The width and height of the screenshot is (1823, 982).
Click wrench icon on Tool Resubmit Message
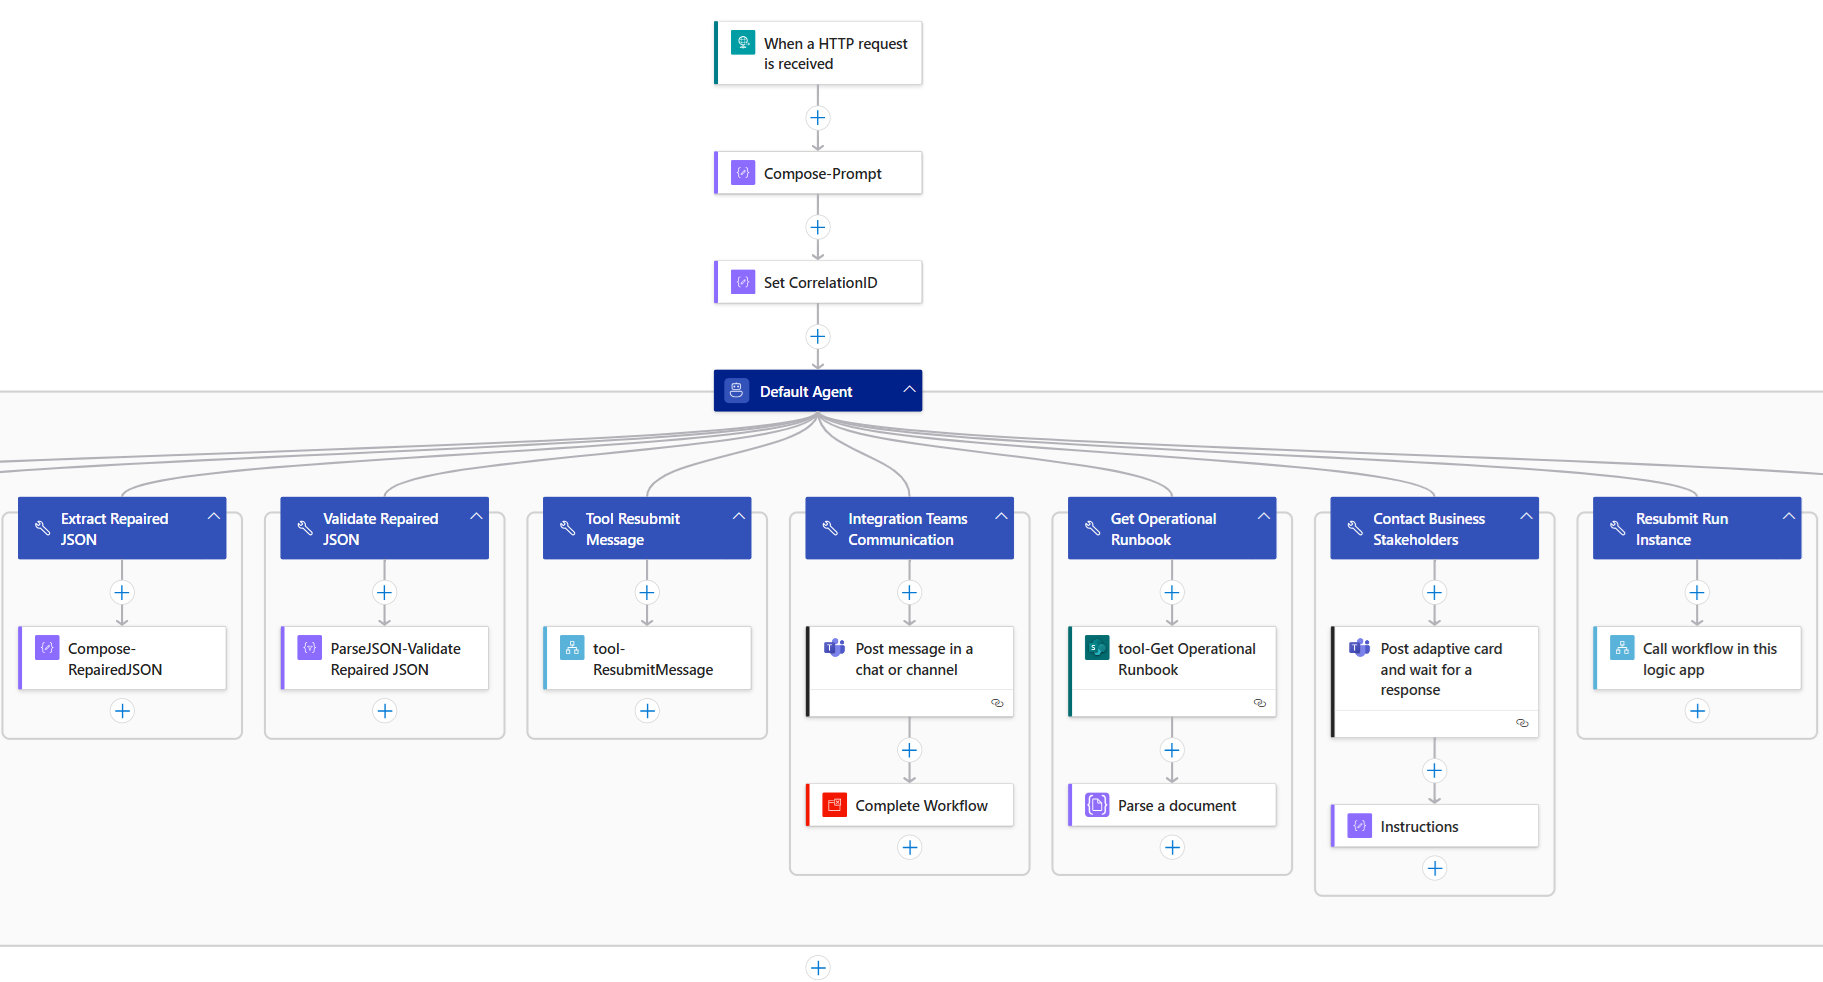click(x=568, y=528)
